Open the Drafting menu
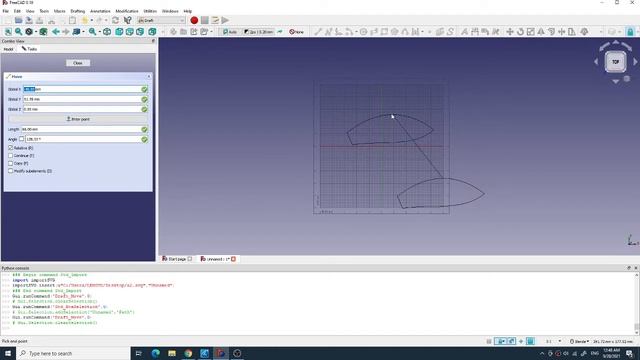Viewport: 640px width, 360px height. pyautogui.click(x=78, y=11)
